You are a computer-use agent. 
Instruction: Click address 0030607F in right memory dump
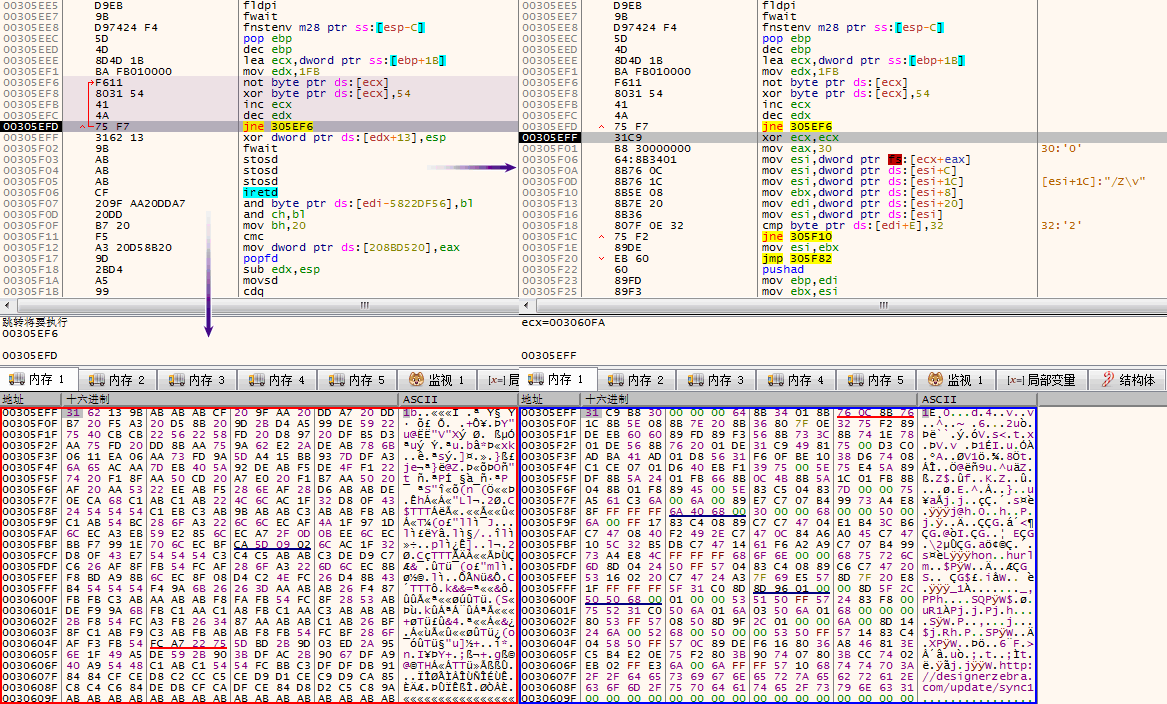550,676
